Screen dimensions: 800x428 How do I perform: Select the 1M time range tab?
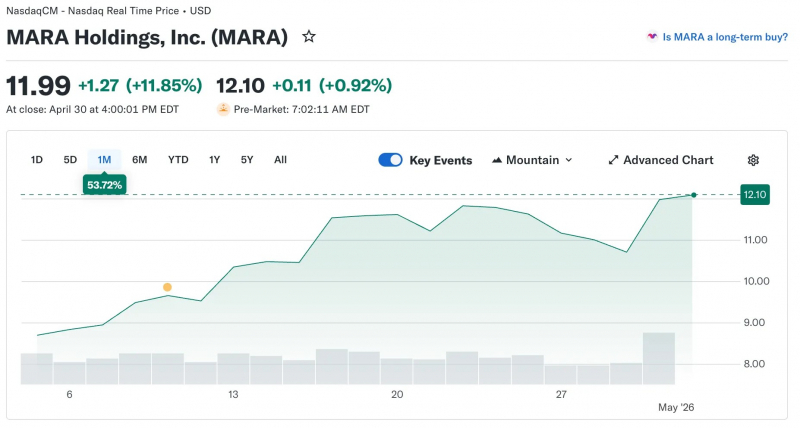click(104, 160)
